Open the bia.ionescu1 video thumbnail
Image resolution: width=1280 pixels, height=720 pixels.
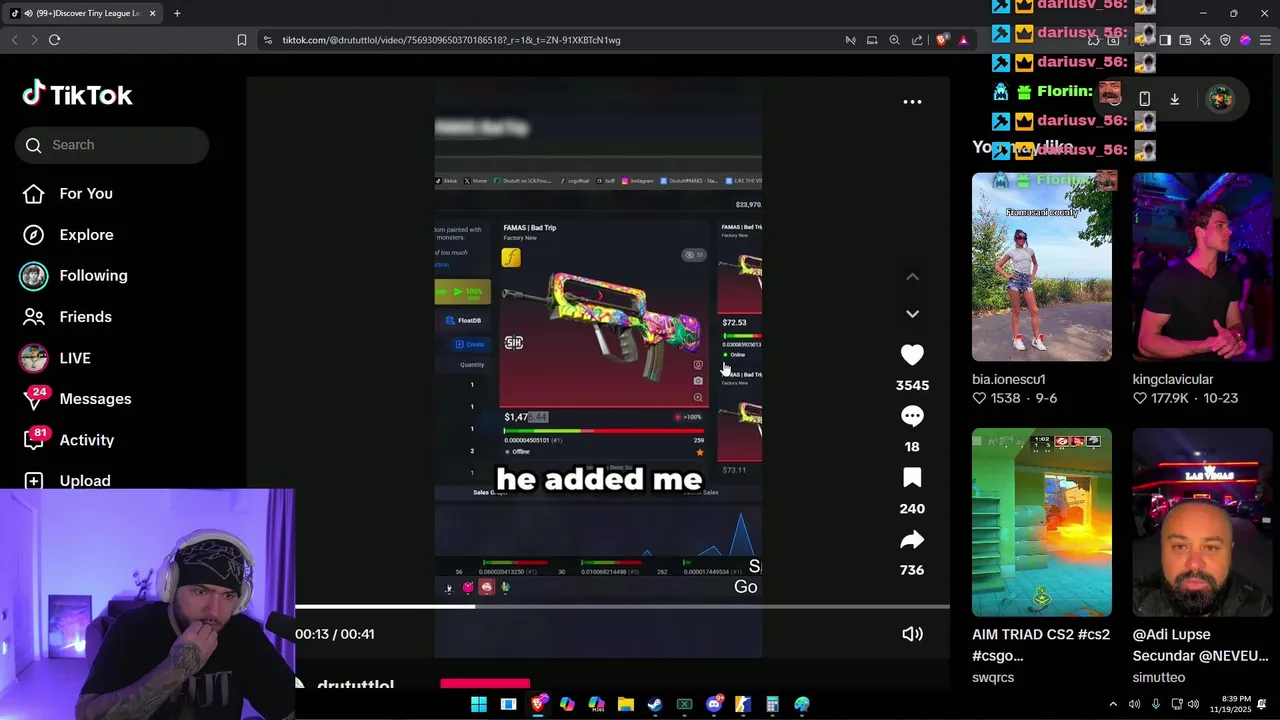[1042, 267]
